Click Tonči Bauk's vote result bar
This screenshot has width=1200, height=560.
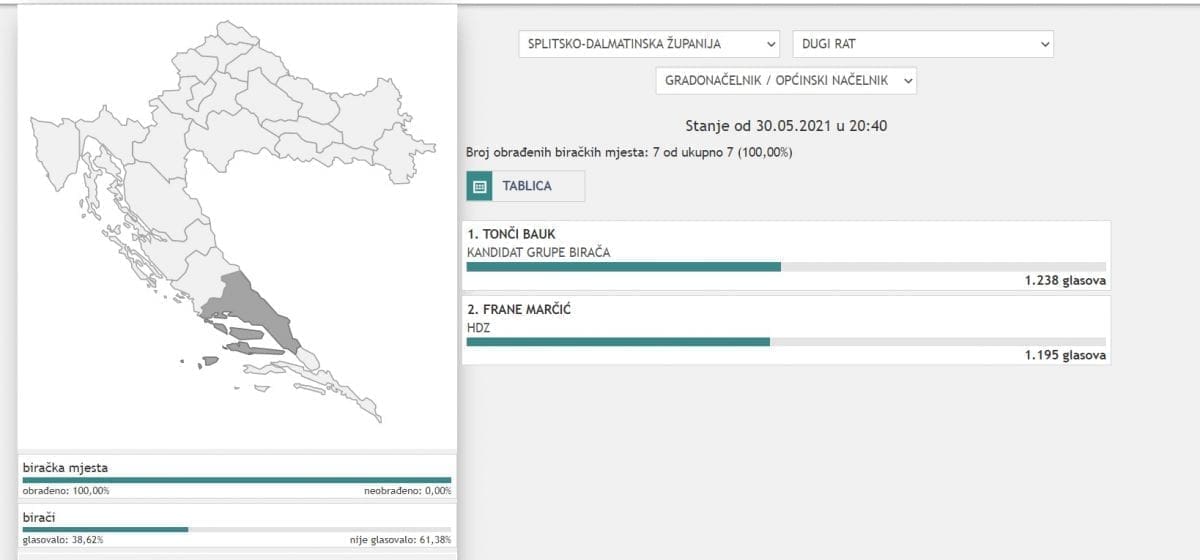(x=623, y=266)
